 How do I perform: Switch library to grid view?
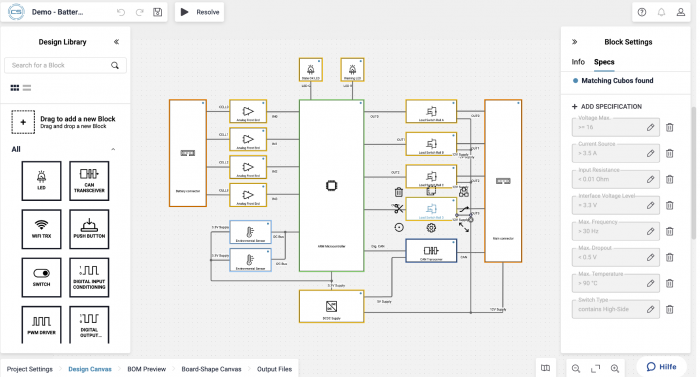click(15, 88)
